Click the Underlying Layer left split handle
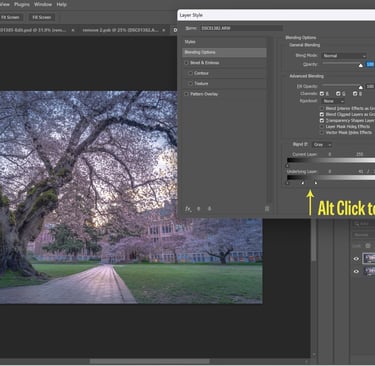The width and height of the screenshot is (375, 366). point(303,183)
